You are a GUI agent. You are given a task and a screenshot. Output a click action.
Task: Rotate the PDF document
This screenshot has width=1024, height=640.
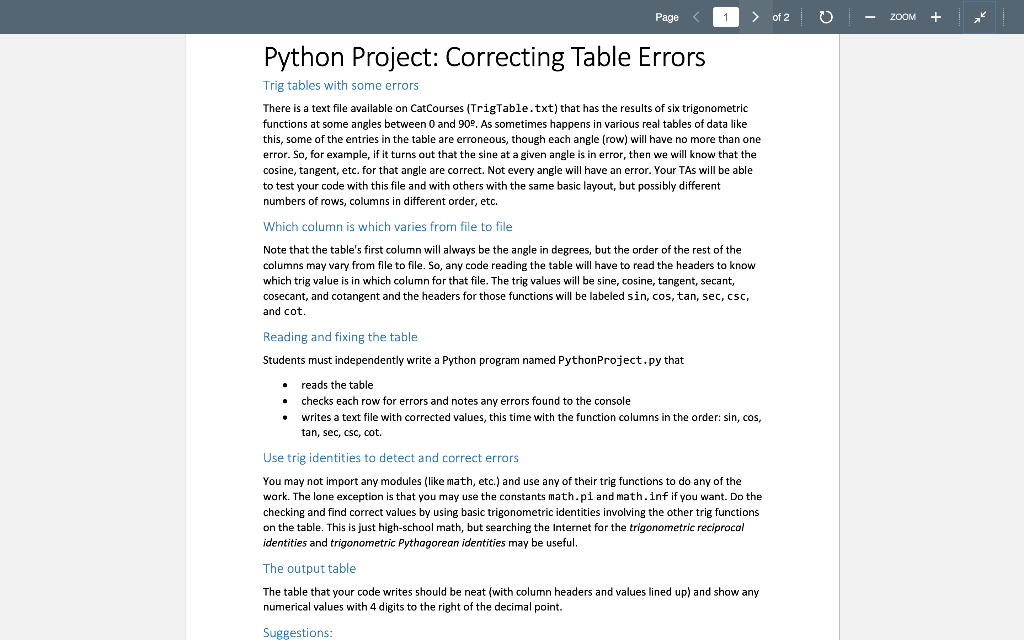[x=822, y=17]
